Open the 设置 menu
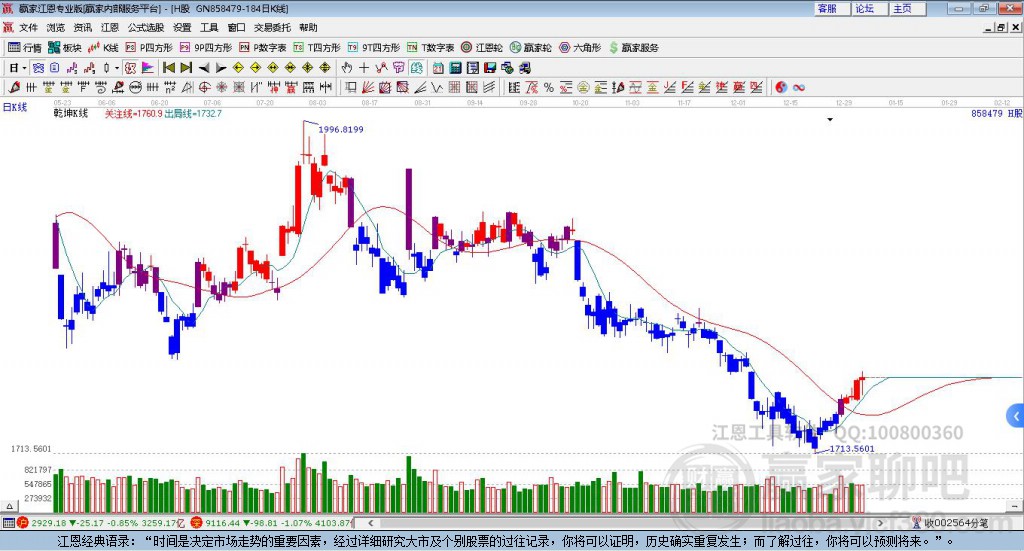 (182, 27)
